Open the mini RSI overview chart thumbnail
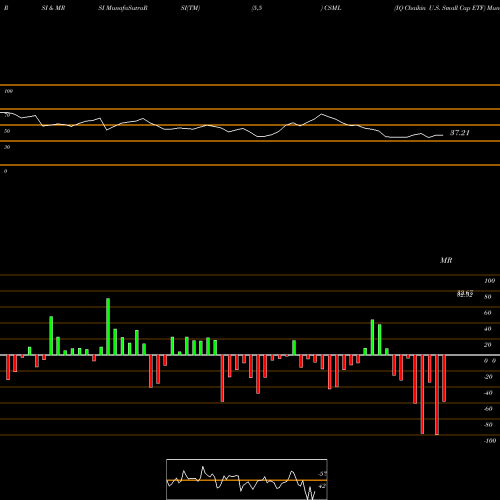Screen dimensions: 500x500 [x=247, y=479]
